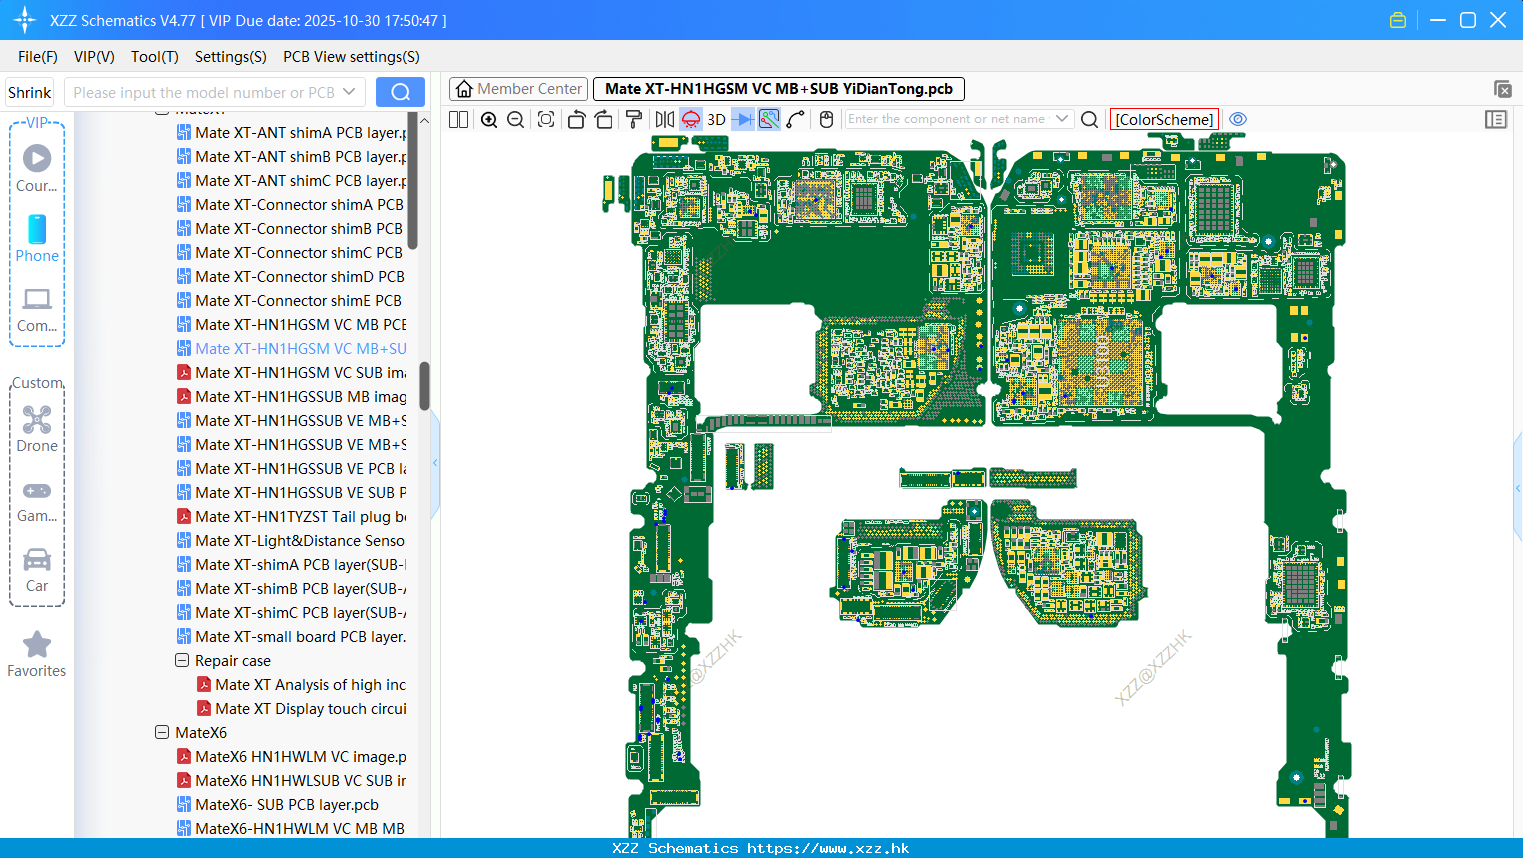Click the yellow briefcase icon in title bar
This screenshot has width=1523, height=858.
[1398, 20]
